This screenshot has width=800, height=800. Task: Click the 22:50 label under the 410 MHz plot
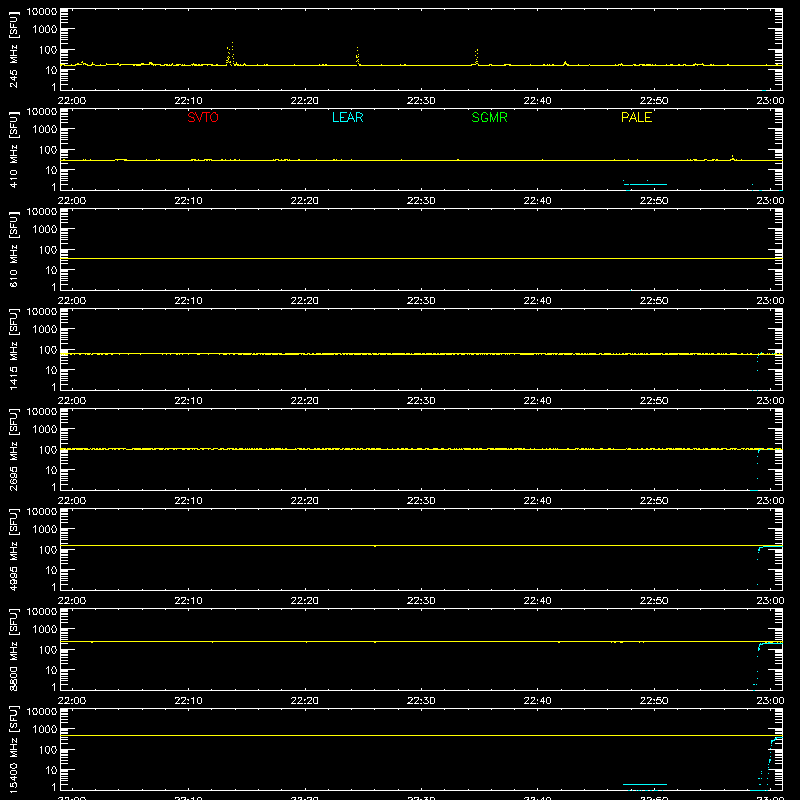coord(654,201)
